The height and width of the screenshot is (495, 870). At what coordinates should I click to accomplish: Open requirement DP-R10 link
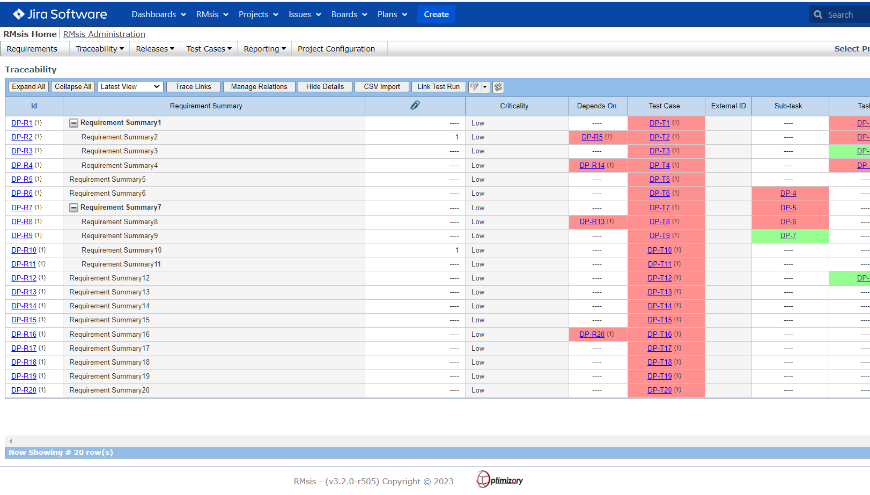pyautogui.click(x=23, y=250)
